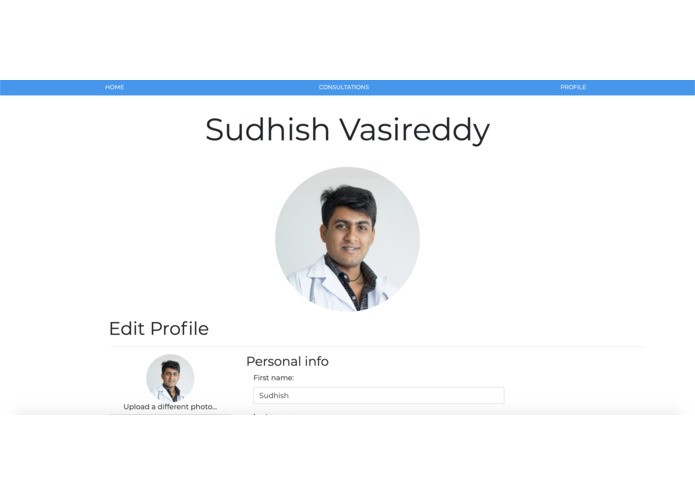Image resolution: width=695 pixels, height=494 pixels.
Task: Click the Edit Profile heading
Action: [x=159, y=329]
